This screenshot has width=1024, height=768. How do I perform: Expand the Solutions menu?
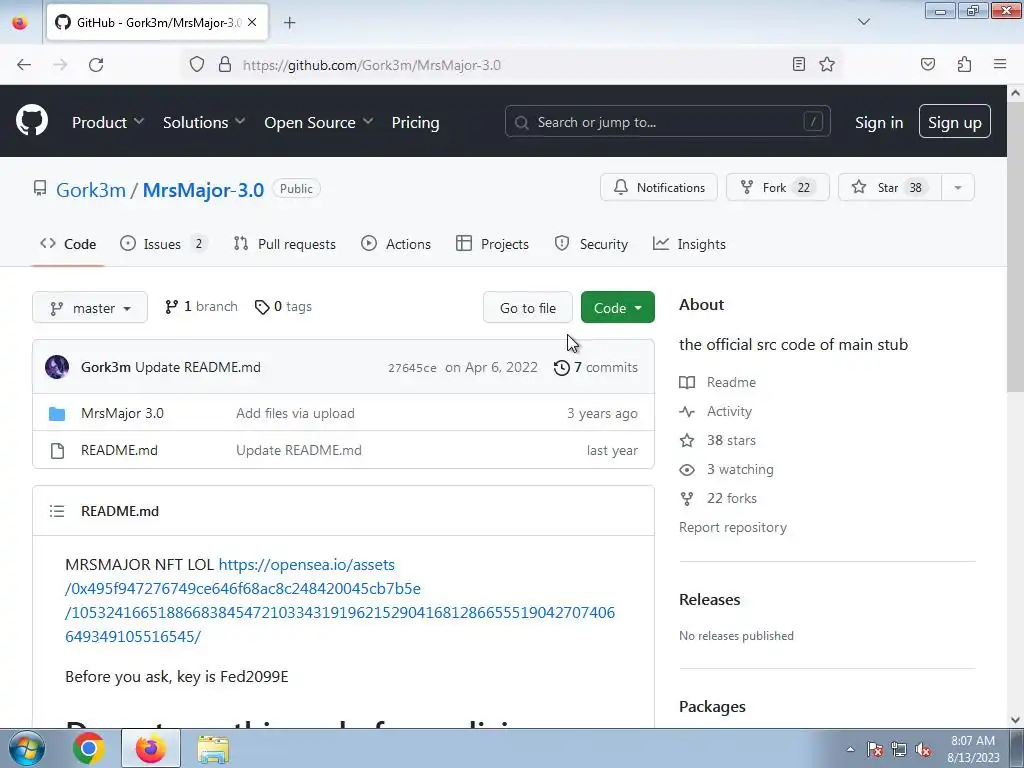tap(204, 122)
